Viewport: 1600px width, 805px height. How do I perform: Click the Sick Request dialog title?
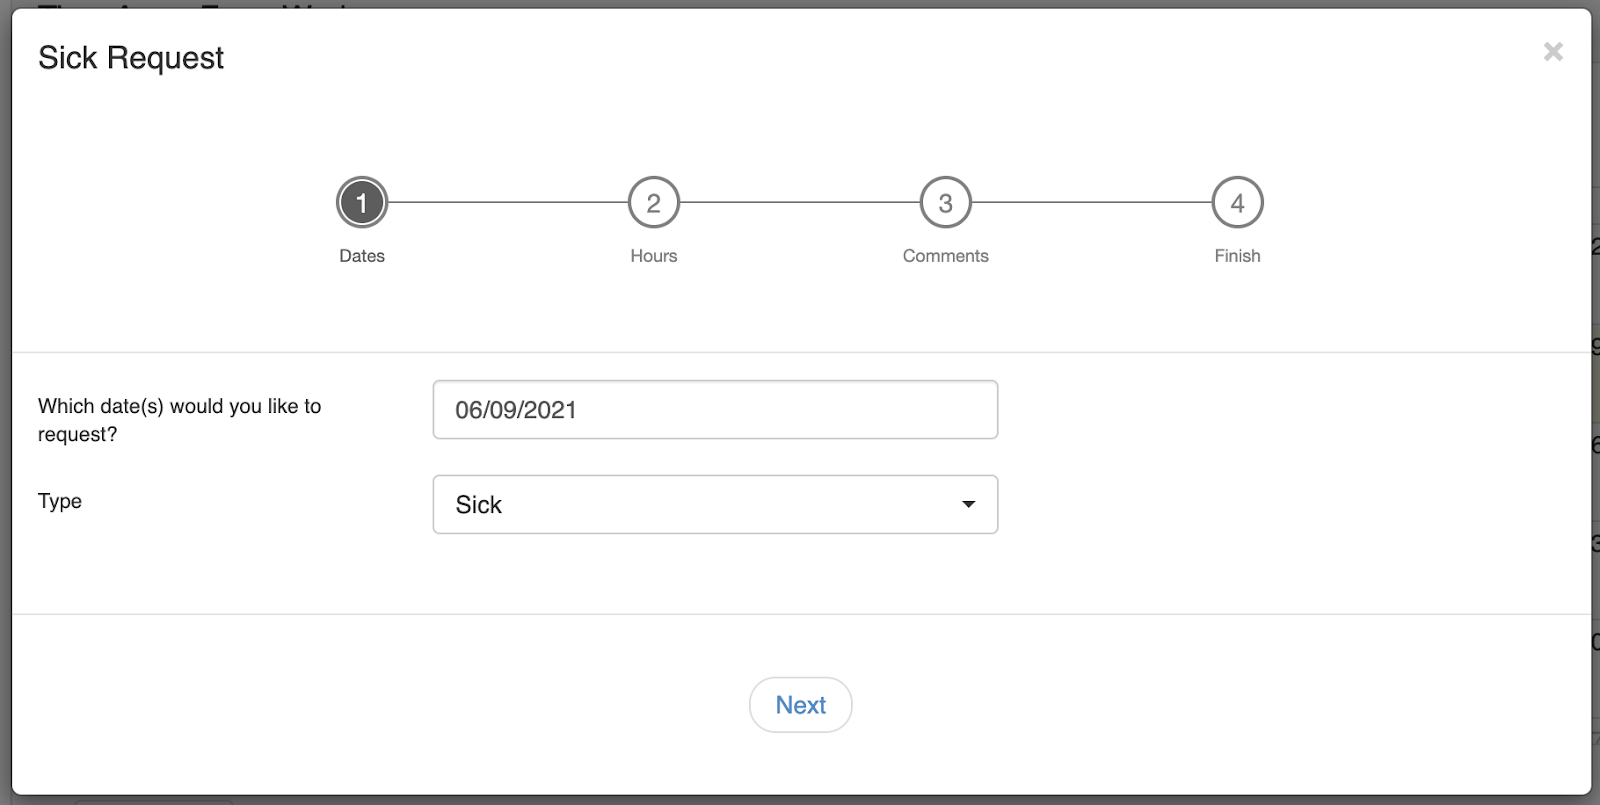click(x=131, y=58)
